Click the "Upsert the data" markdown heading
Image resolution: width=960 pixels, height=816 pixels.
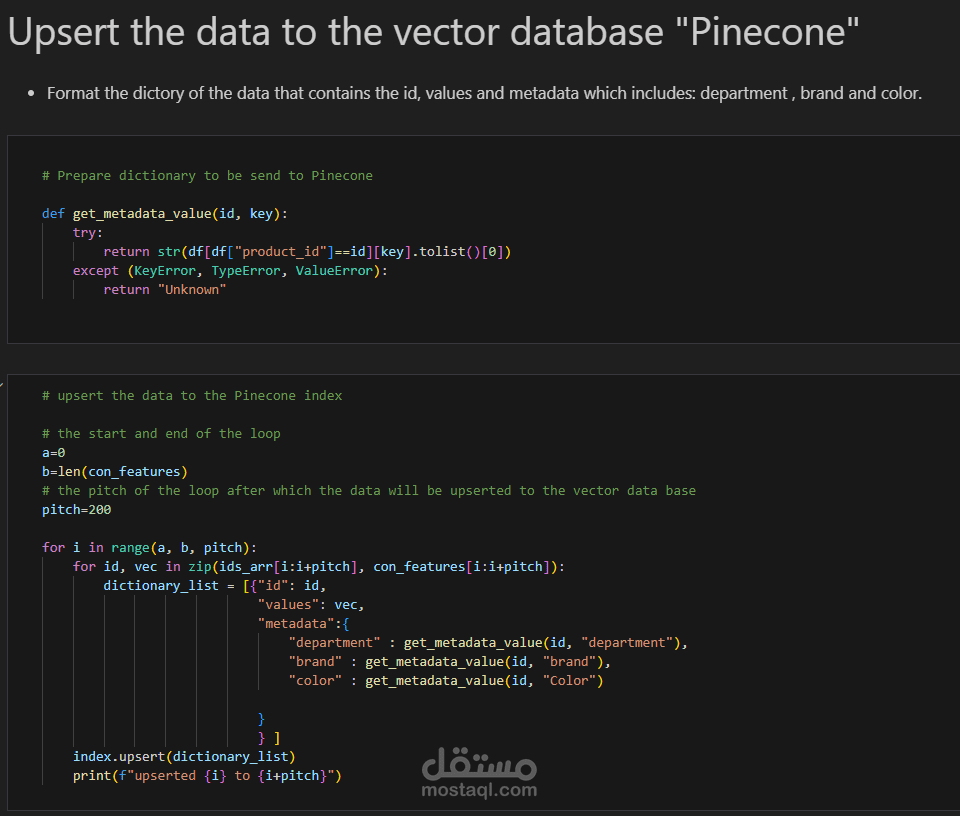tap(433, 34)
